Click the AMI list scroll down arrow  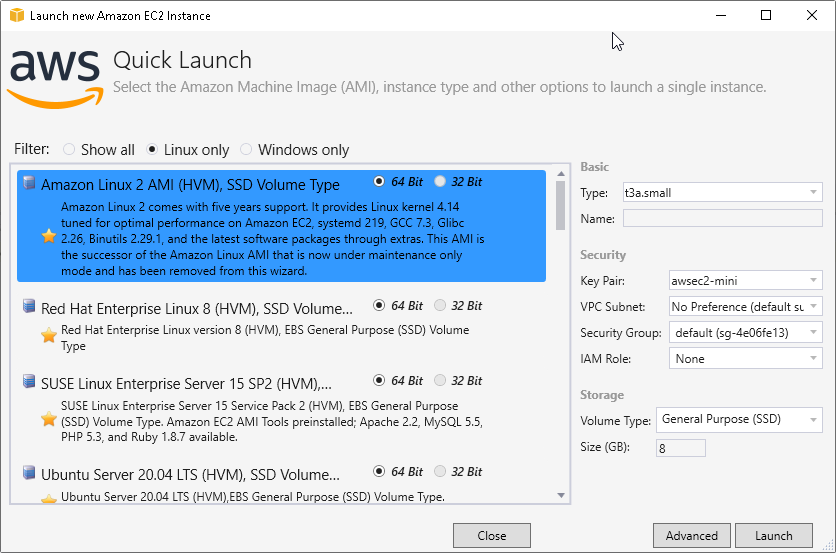point(561,495)
